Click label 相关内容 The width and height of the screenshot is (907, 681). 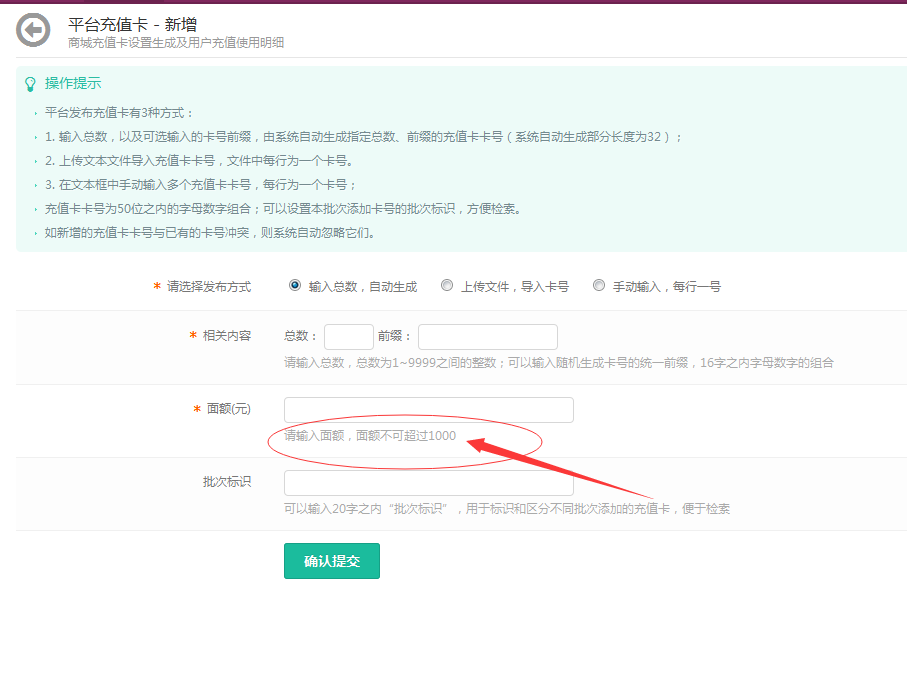pyautogui.click(x=227, y=336)
